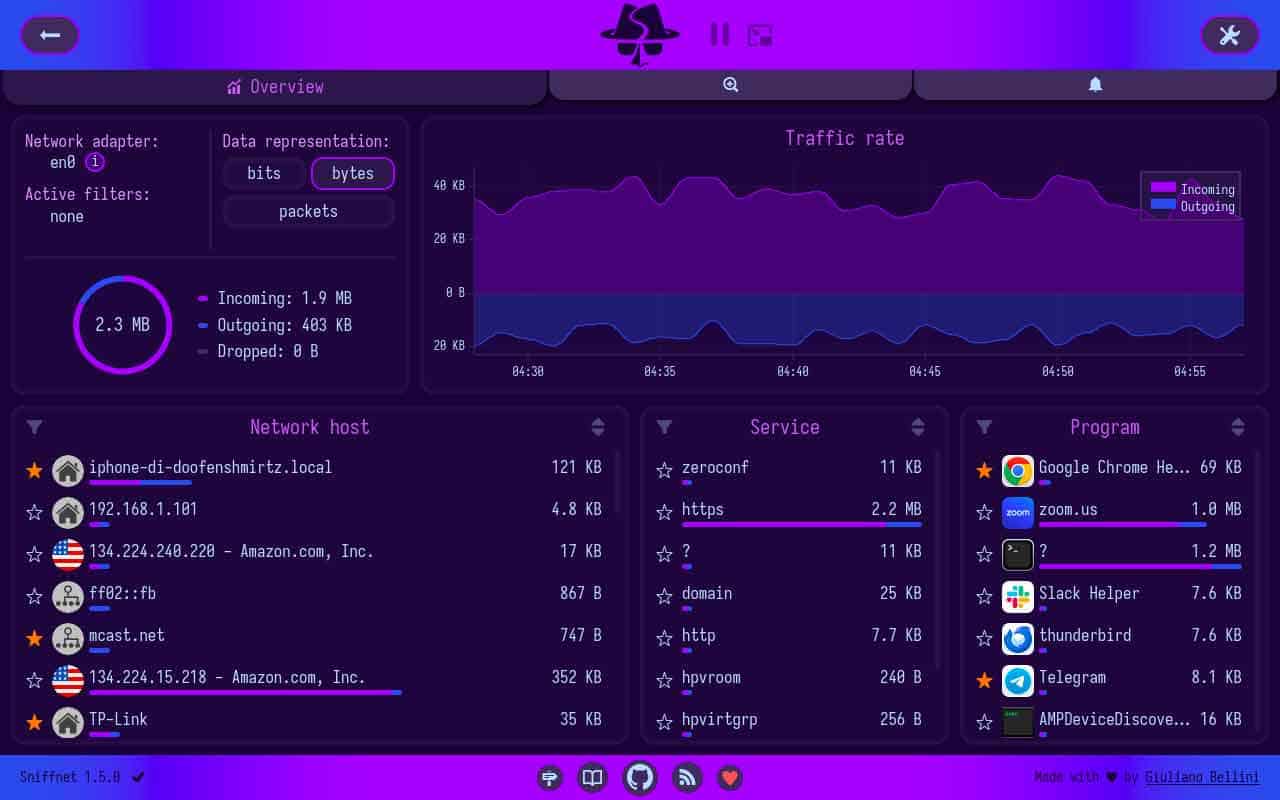
Task: Open settings with the wrench icon
Action: (x=1229, y=35)
